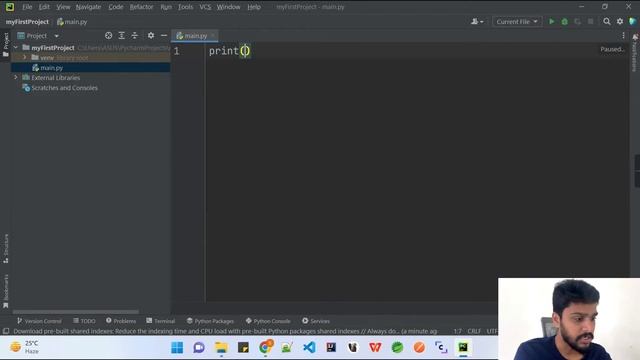Screen dimensions: 640x360
Task: Open TODO tool window
Action: pos(84,321)
